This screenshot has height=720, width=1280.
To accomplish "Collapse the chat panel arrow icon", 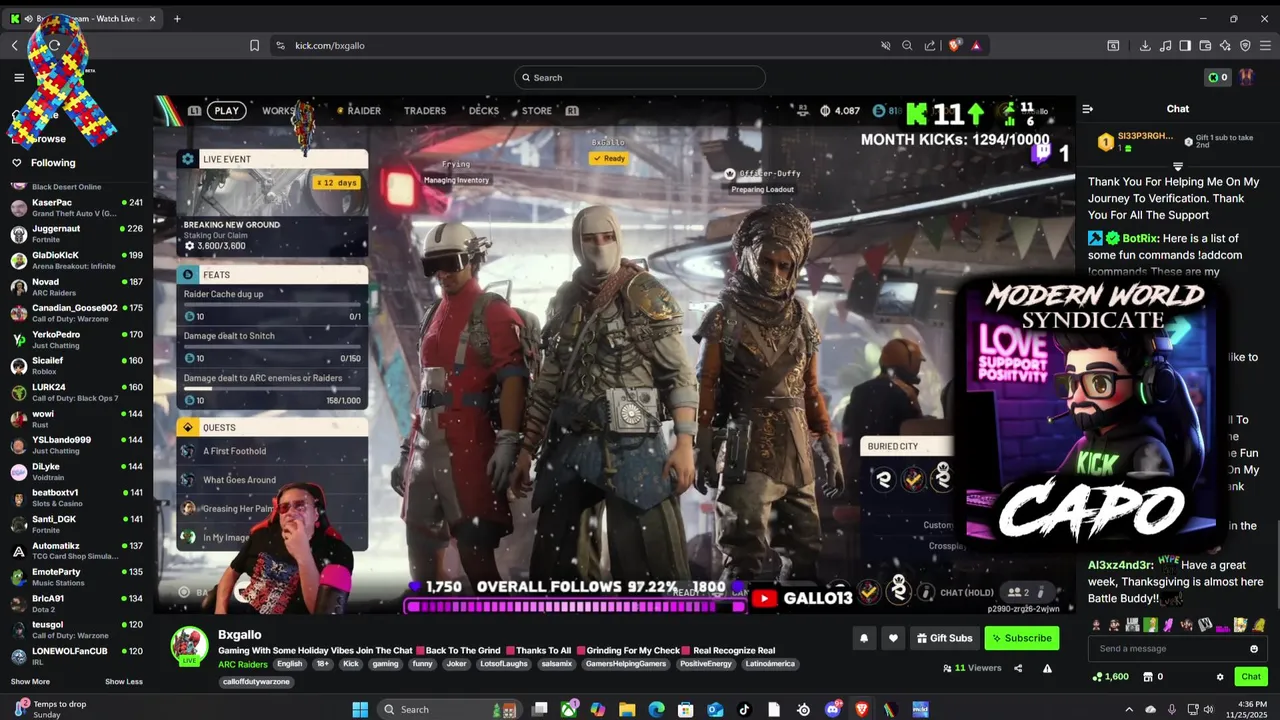I will pos(1088,109).
